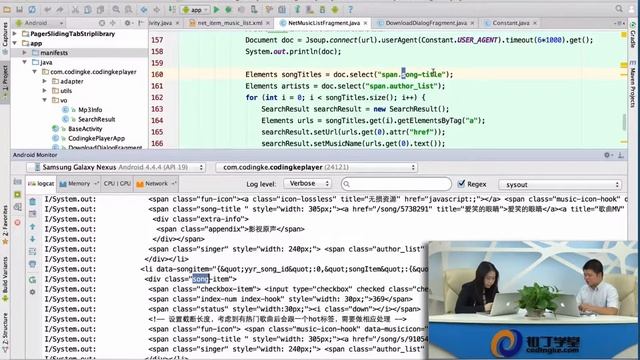Image resolution: width=640 pixels, height=360 pixels.
Task: Click the Synchronize toolbar icon
Action: pyautogui.click(x=32, y=9)
